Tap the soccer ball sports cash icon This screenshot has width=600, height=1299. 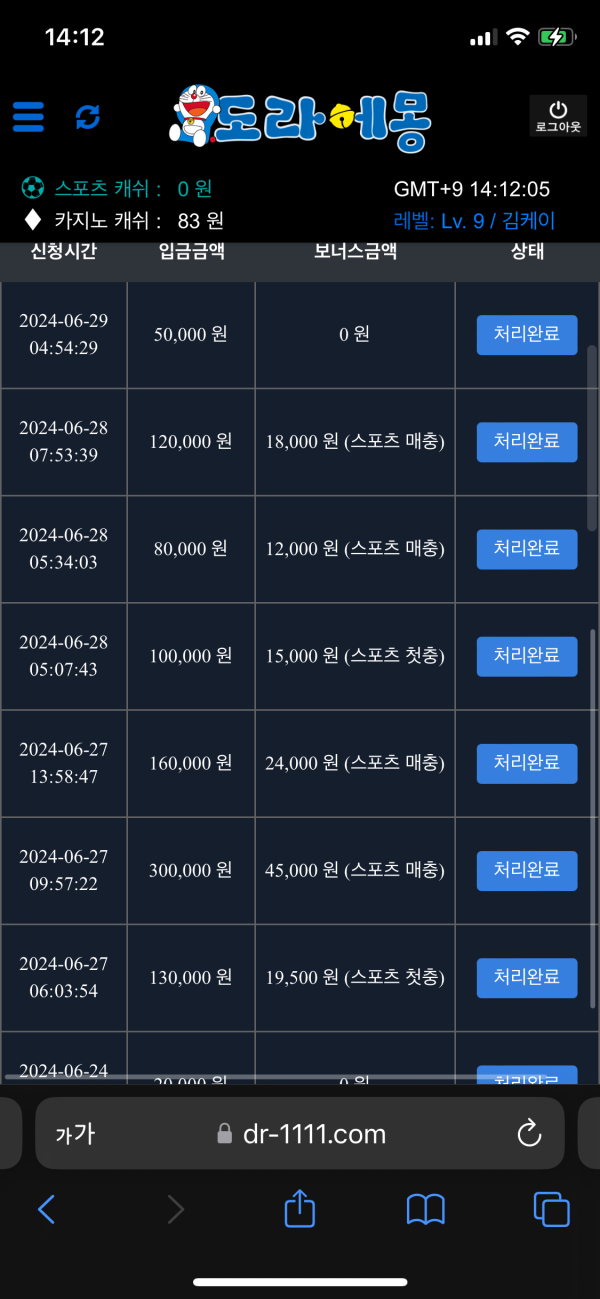[x=33, y=188]
